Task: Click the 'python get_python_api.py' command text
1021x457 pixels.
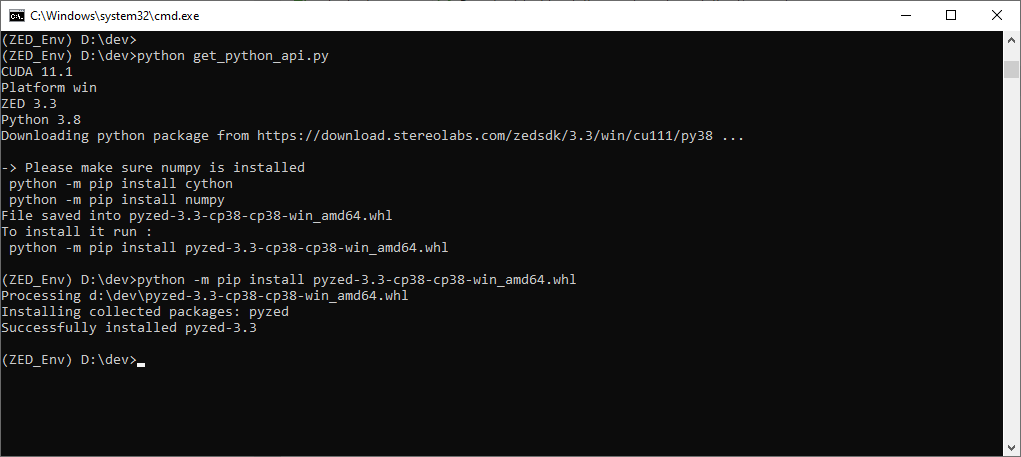Action: pyautogui.click(x=232, y=56)
